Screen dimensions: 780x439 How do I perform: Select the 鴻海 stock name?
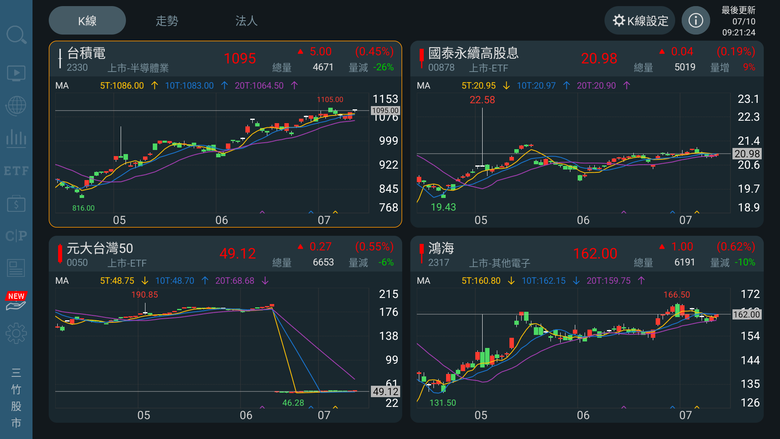(x=441, y=248)
